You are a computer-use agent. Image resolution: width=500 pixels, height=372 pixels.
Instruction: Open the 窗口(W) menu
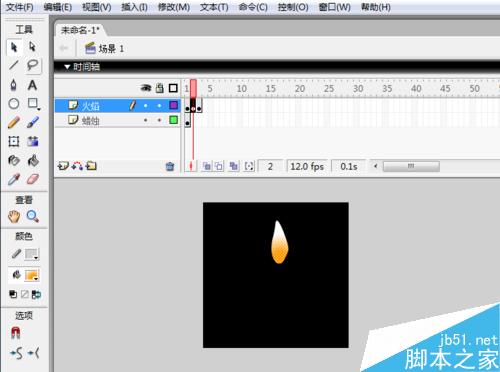(x=334, y=7)
